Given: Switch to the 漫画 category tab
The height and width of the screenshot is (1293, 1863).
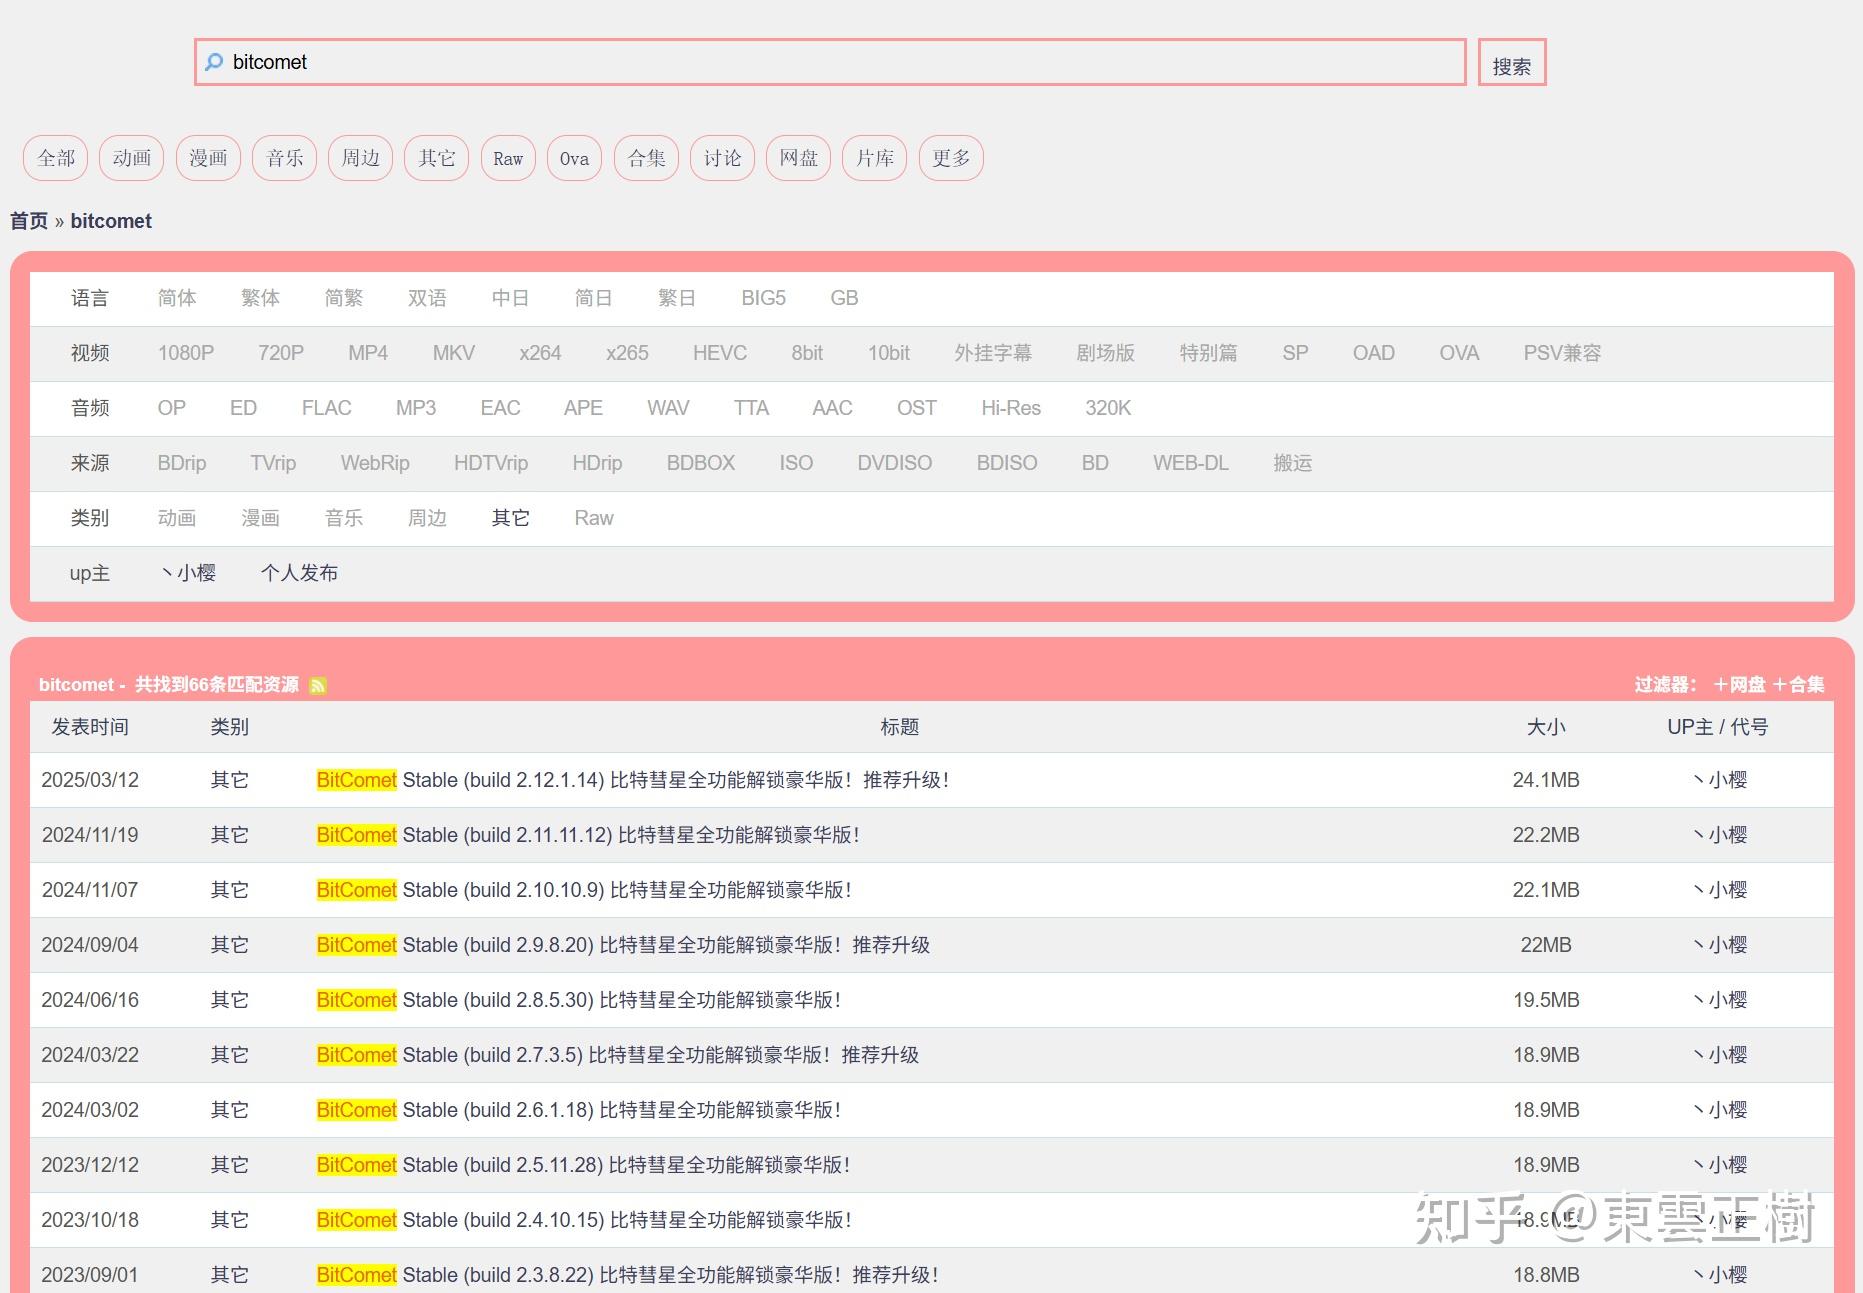Looking at the screenshot, I should [208, 158].
